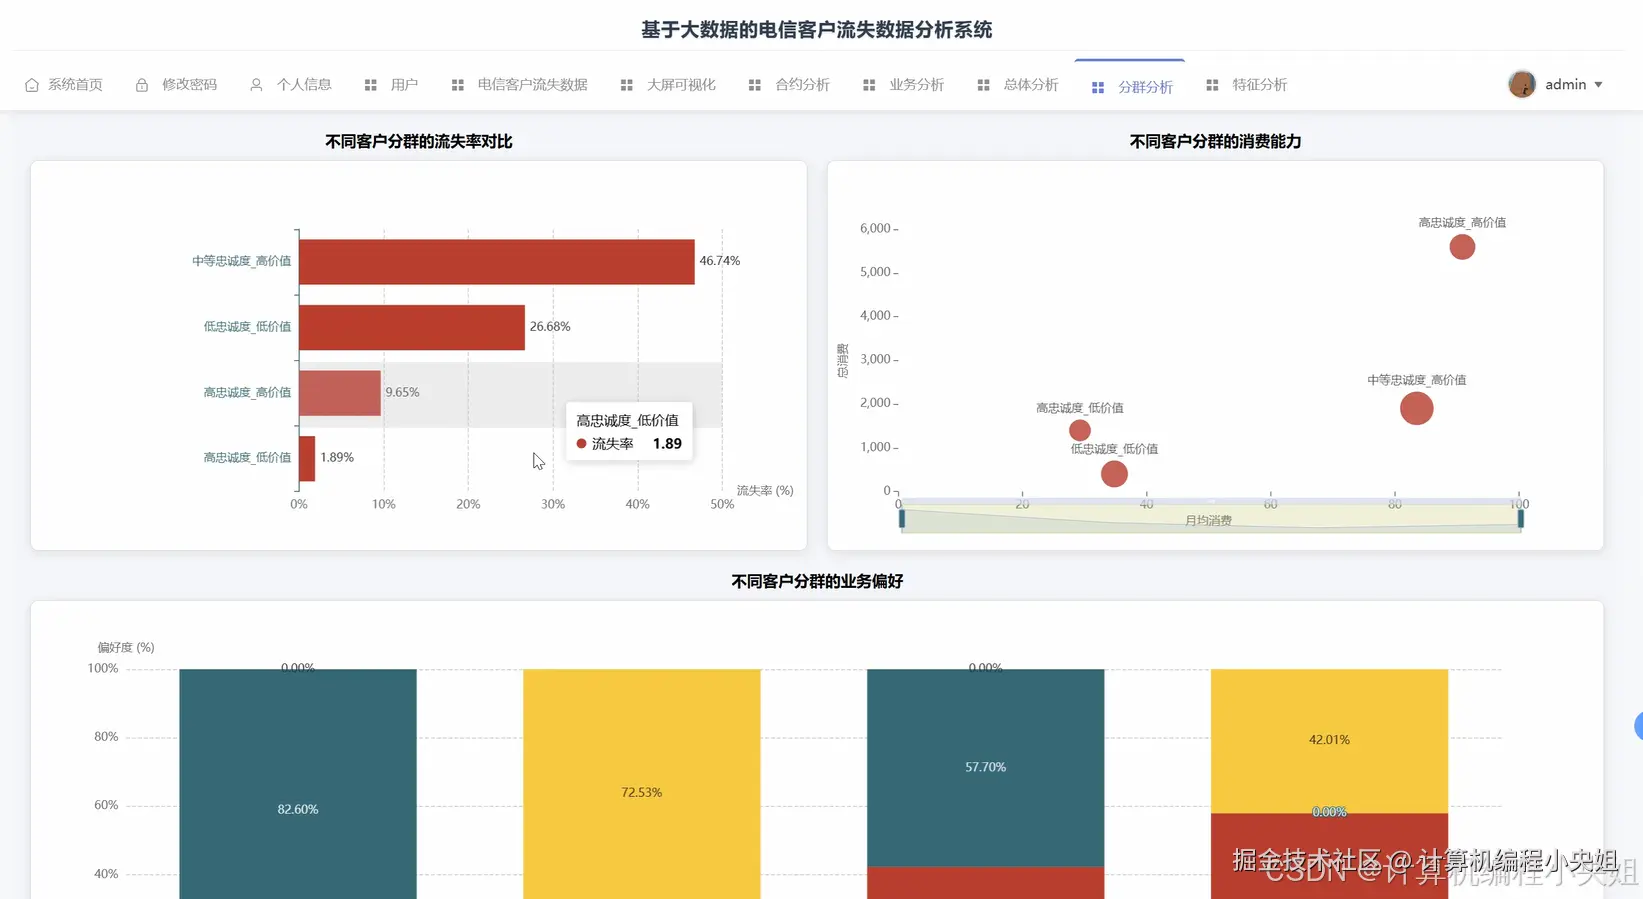
Task: Click the 中等忠诚度_高价值 46.74% bar
Action: coord(496,262)
